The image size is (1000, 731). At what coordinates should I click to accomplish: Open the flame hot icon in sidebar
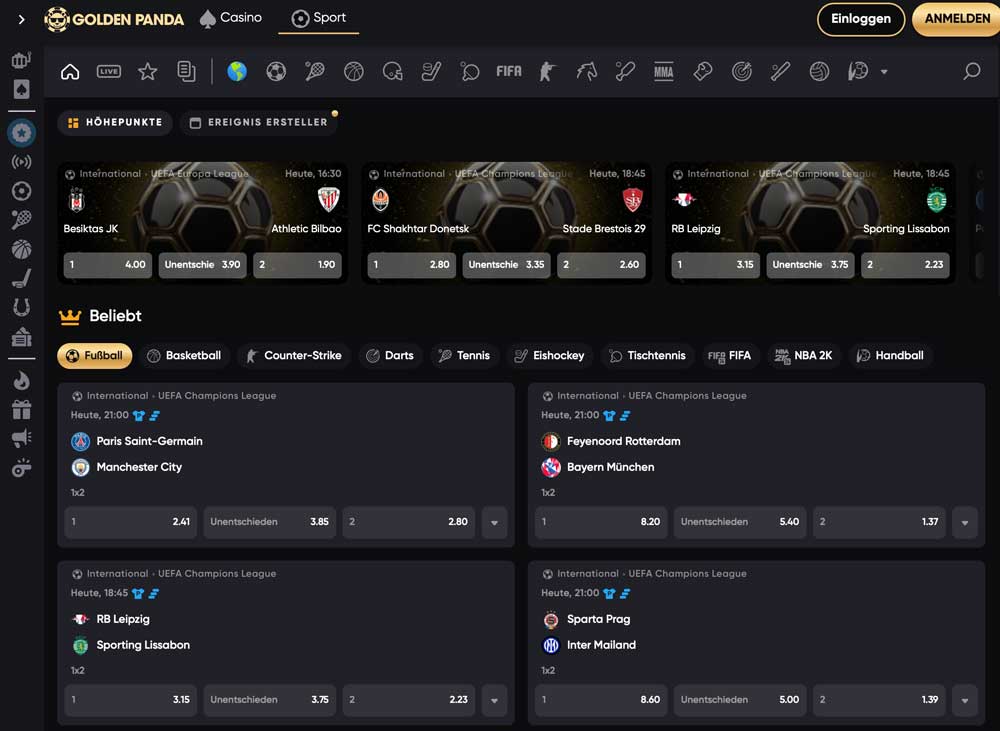pyautogui.click(x=21, y=380)
